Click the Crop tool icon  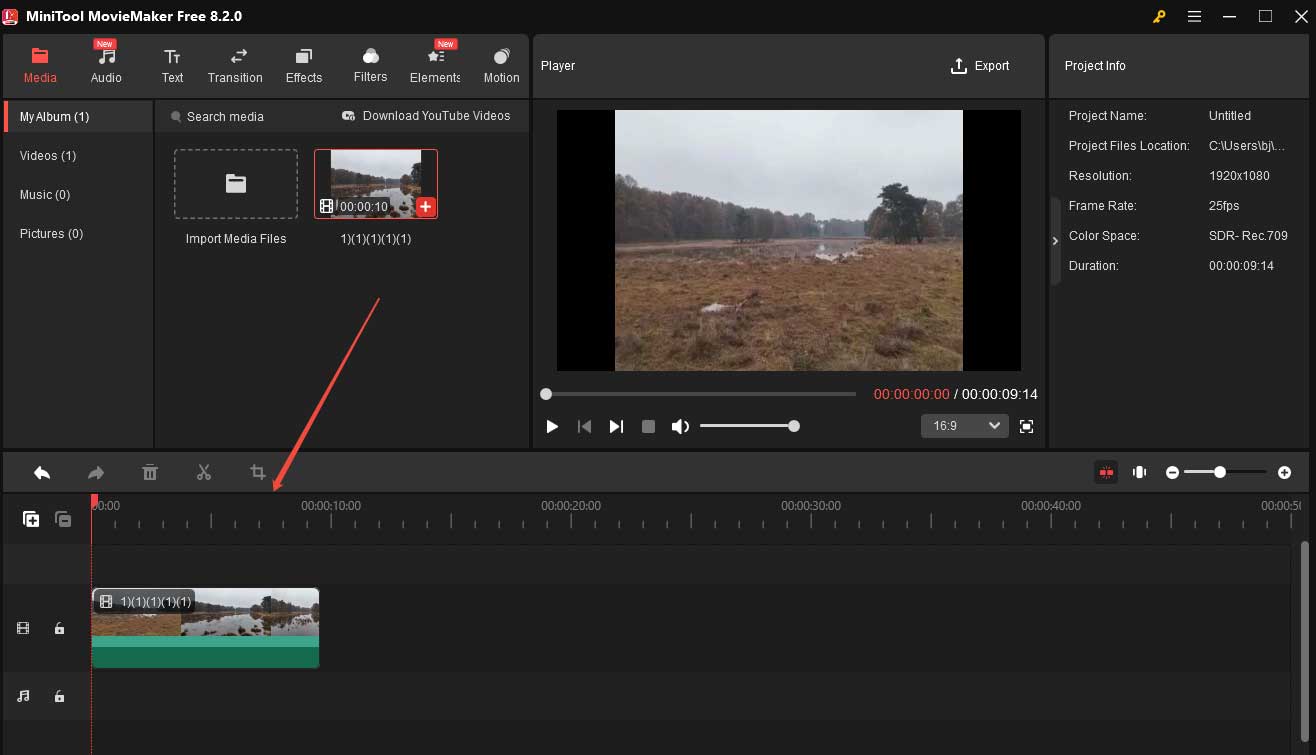[x=258, y=473]
